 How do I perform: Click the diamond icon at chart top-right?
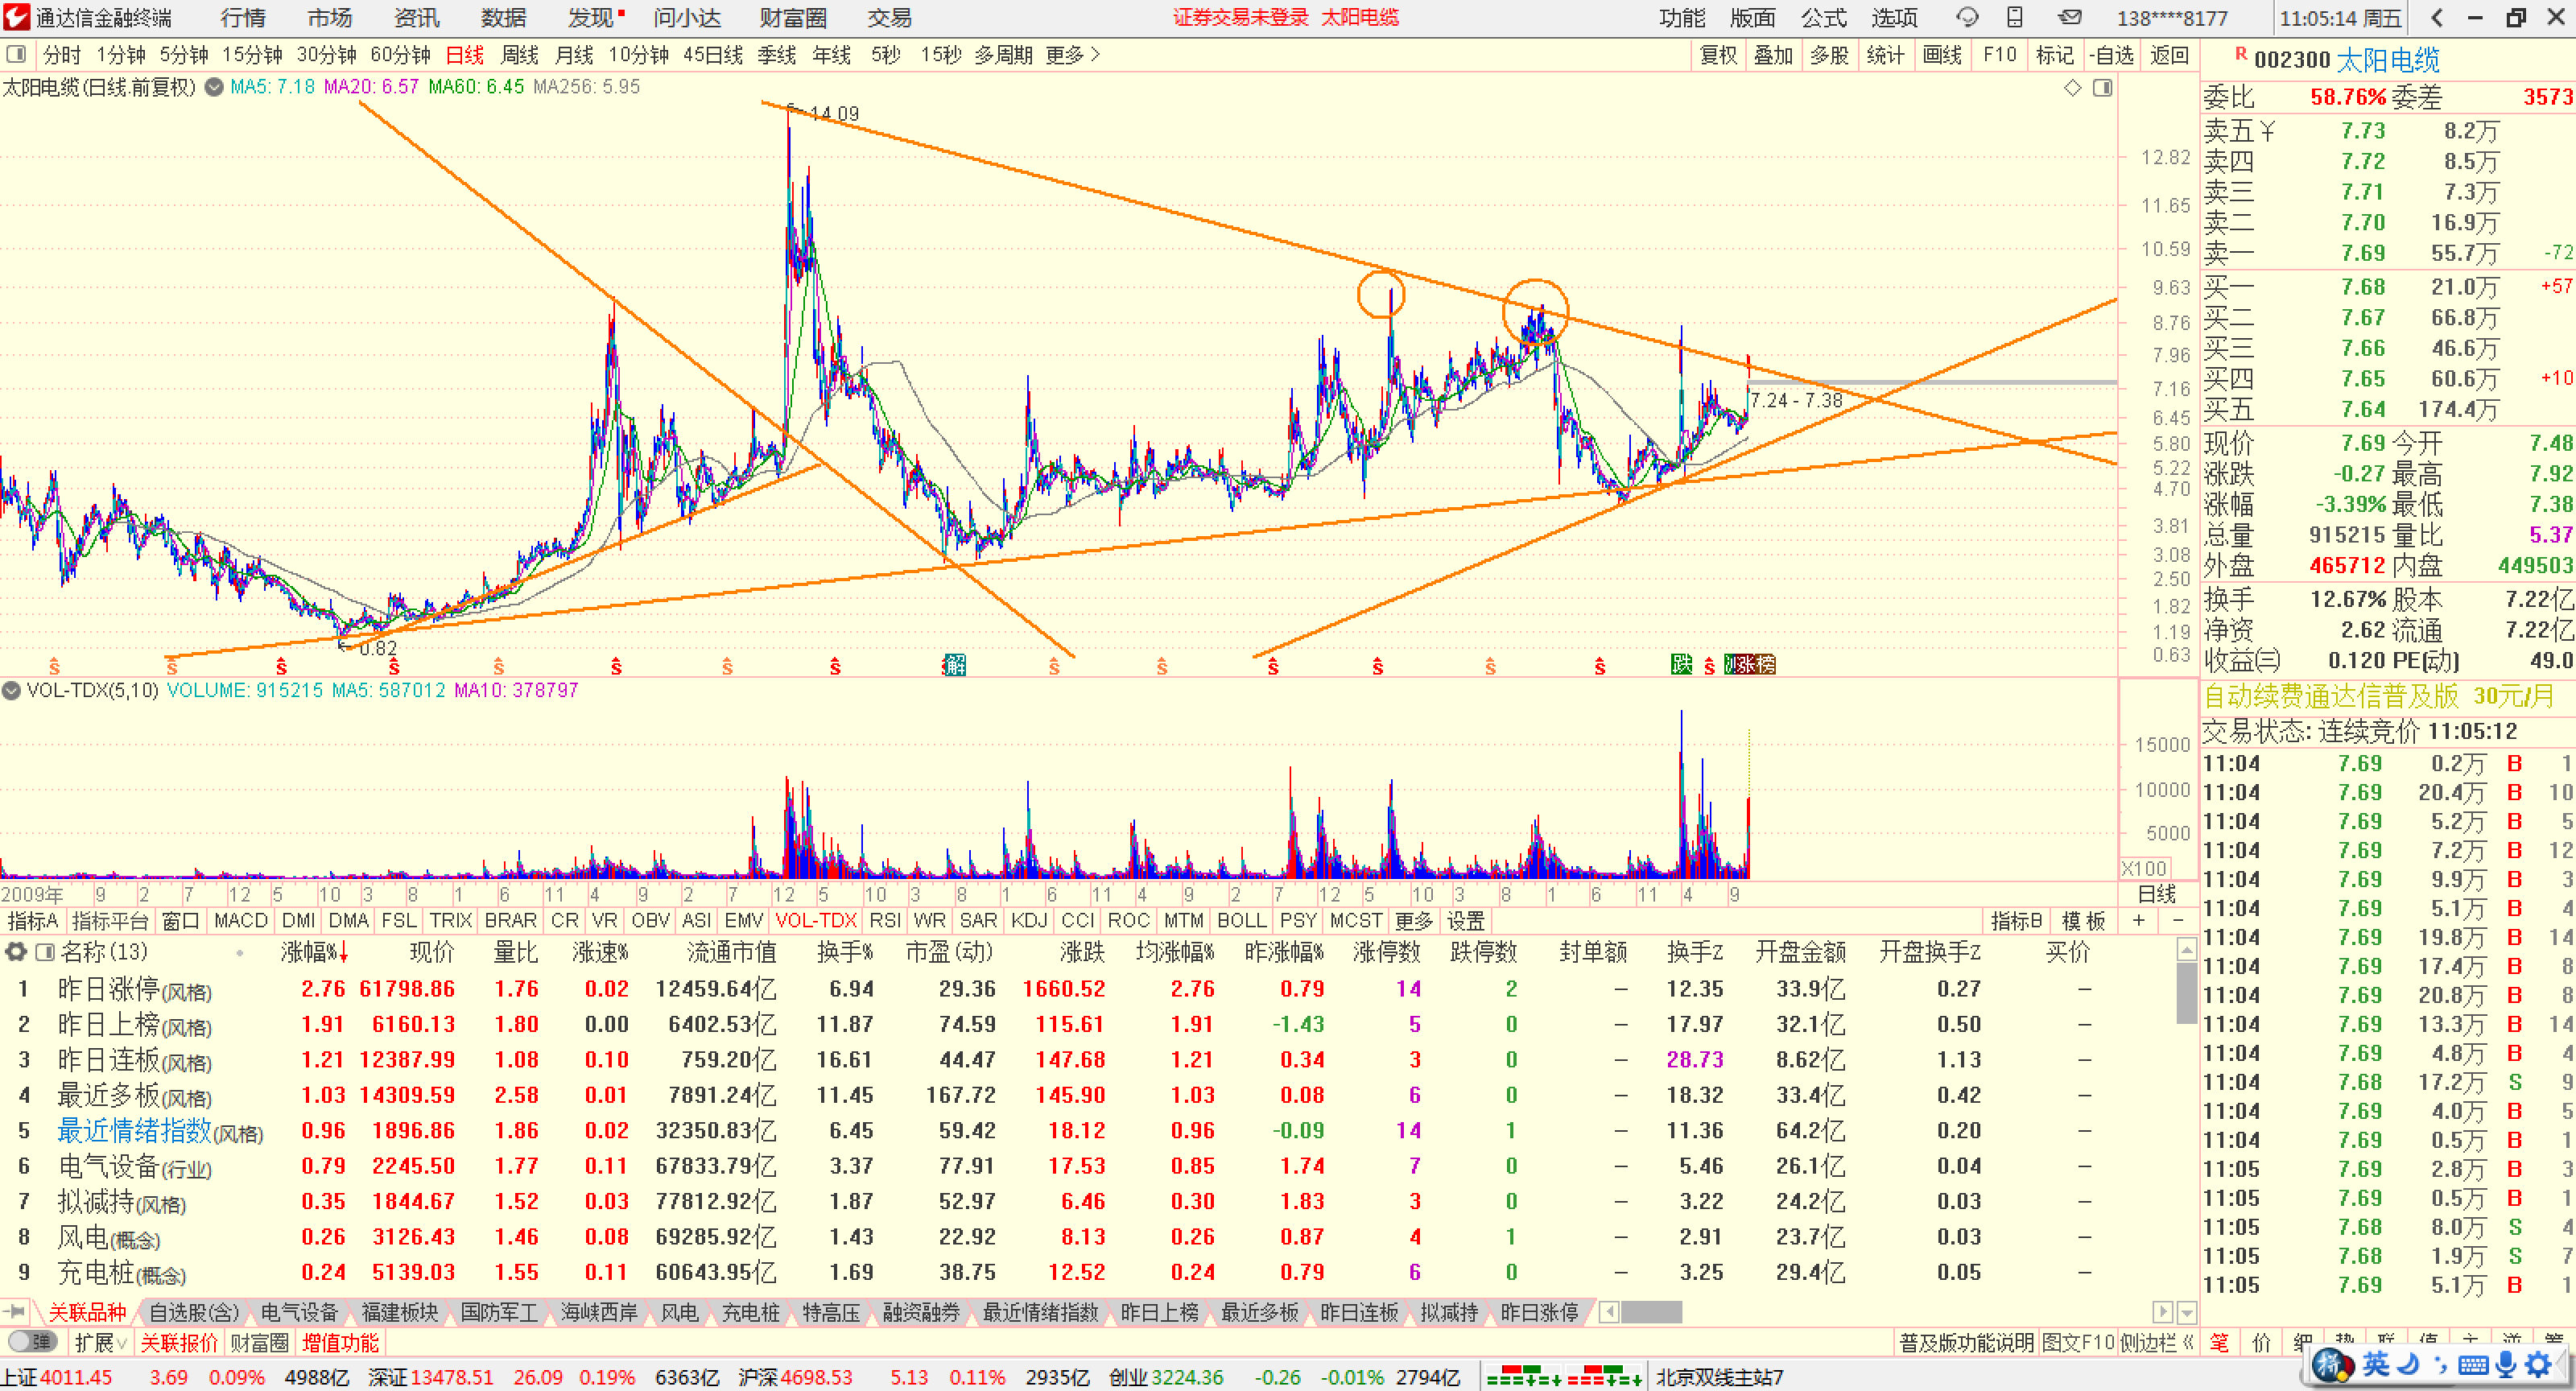tap(2072, 88)
